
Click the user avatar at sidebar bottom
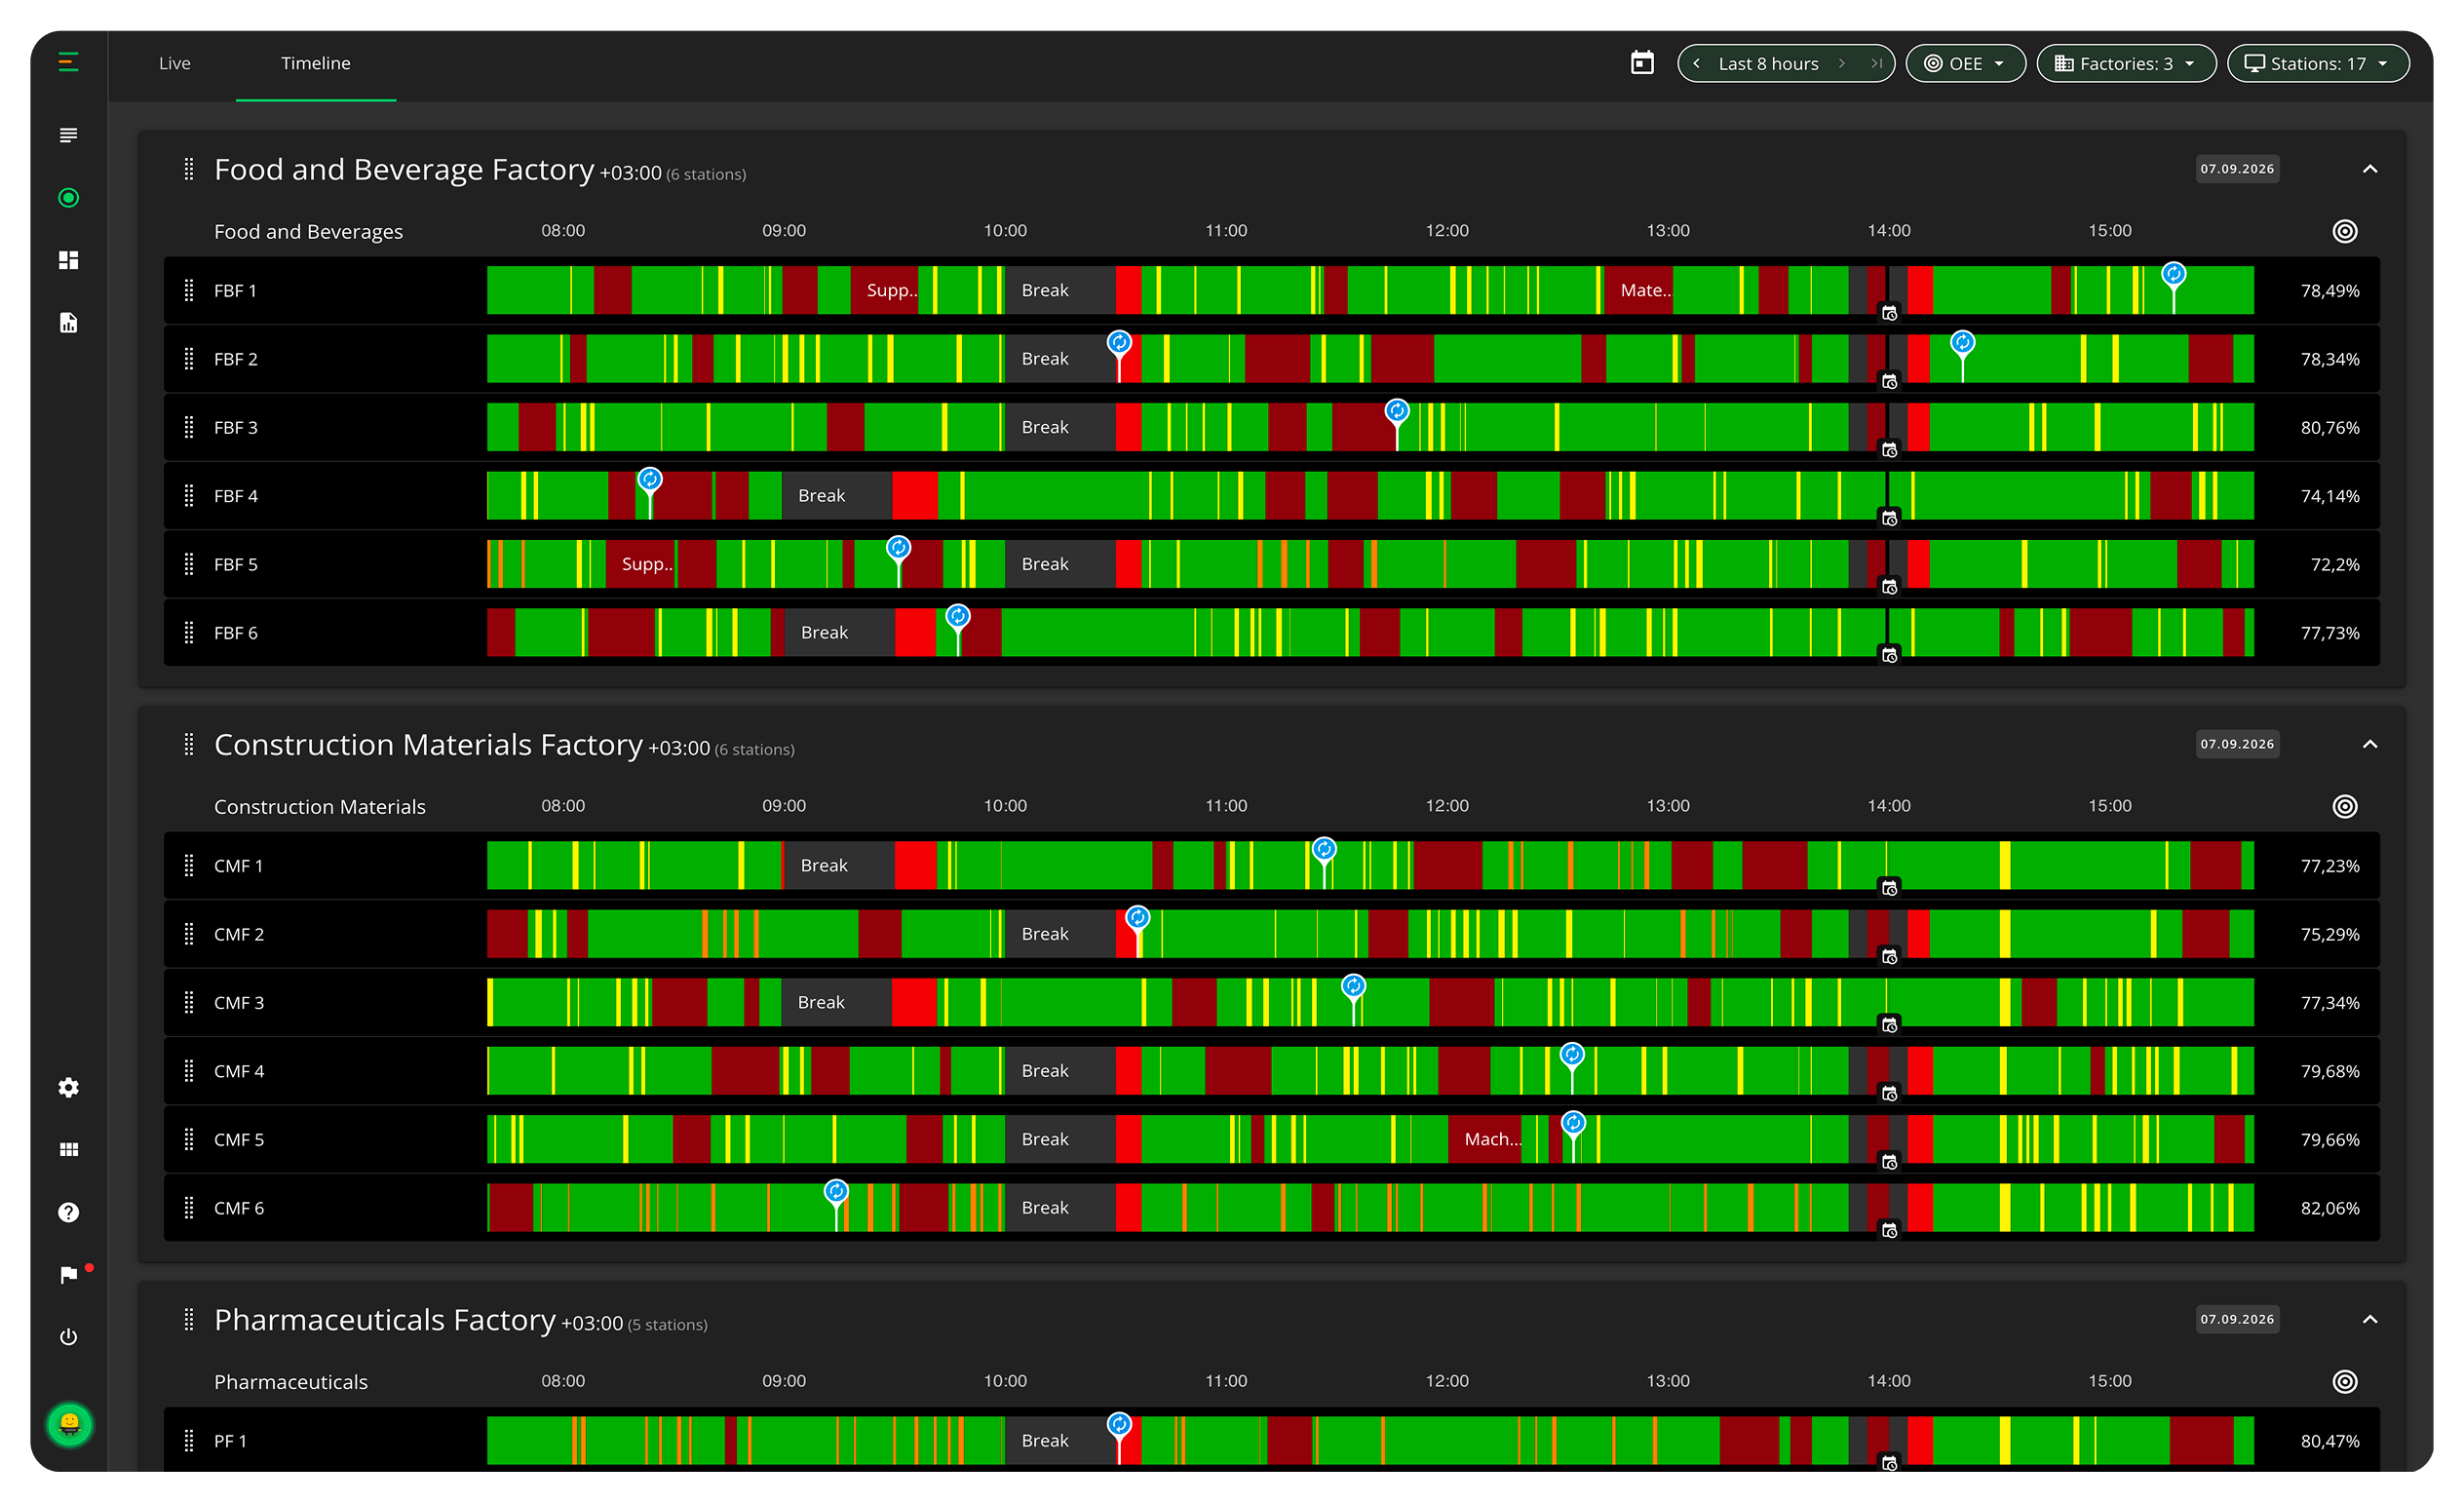[69, 1423]
